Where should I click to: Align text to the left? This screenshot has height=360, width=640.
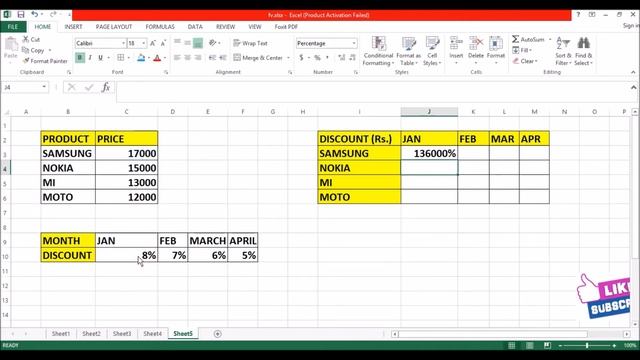coord(177,58)
